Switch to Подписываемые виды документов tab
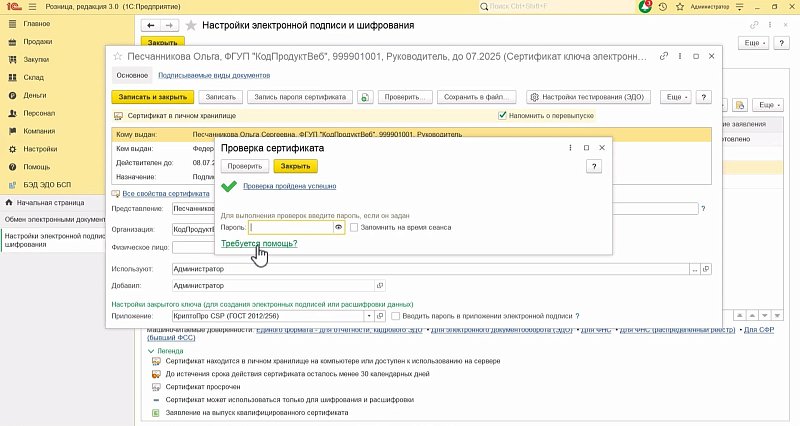Viewport: 800px width, 426px height. click(x=214, y=76)
